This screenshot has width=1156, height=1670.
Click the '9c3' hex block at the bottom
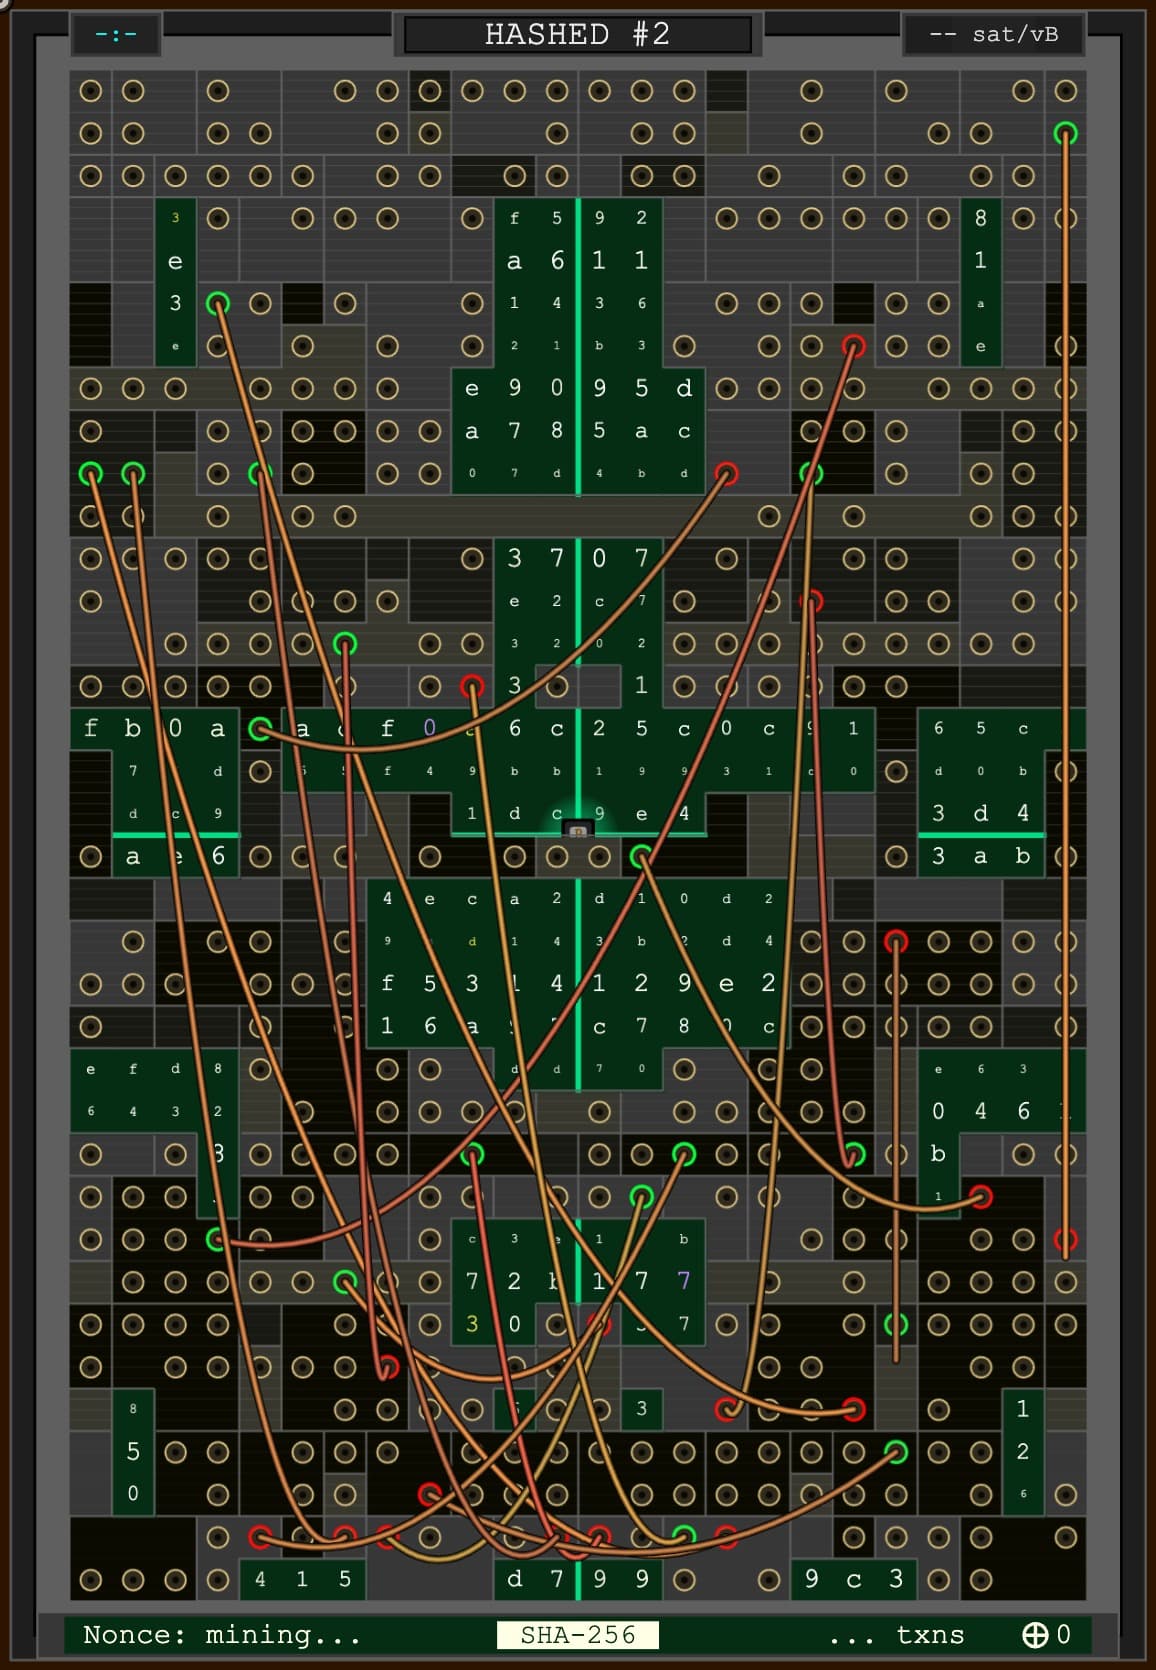853,1579
